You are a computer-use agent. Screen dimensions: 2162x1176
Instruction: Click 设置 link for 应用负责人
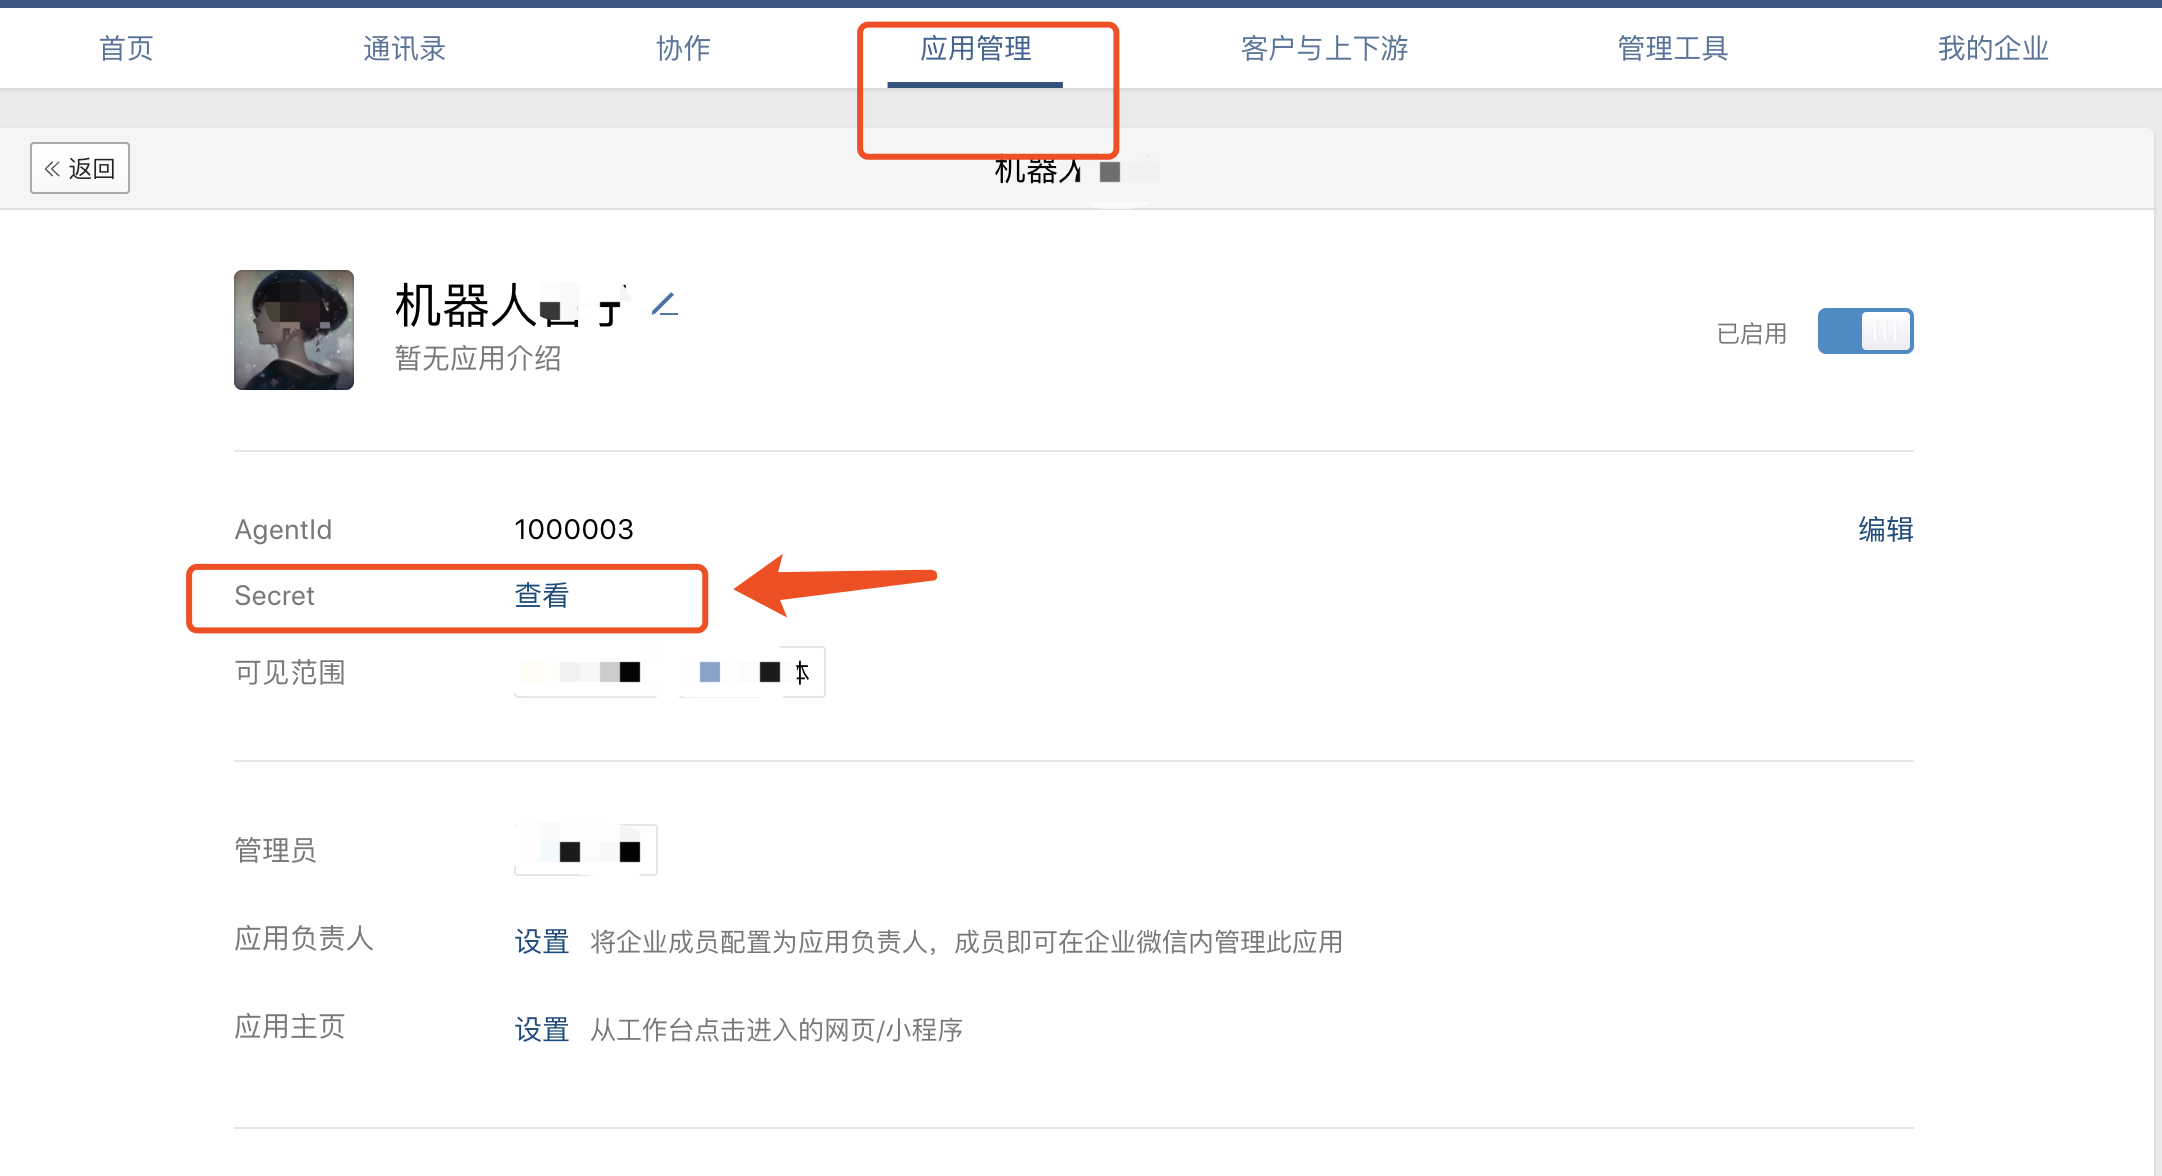(541, 942)
